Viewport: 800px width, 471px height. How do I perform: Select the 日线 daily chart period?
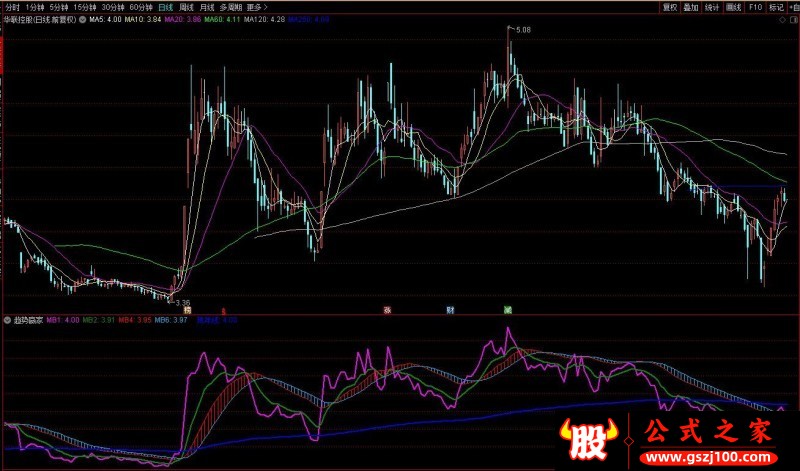coord(165,6)
